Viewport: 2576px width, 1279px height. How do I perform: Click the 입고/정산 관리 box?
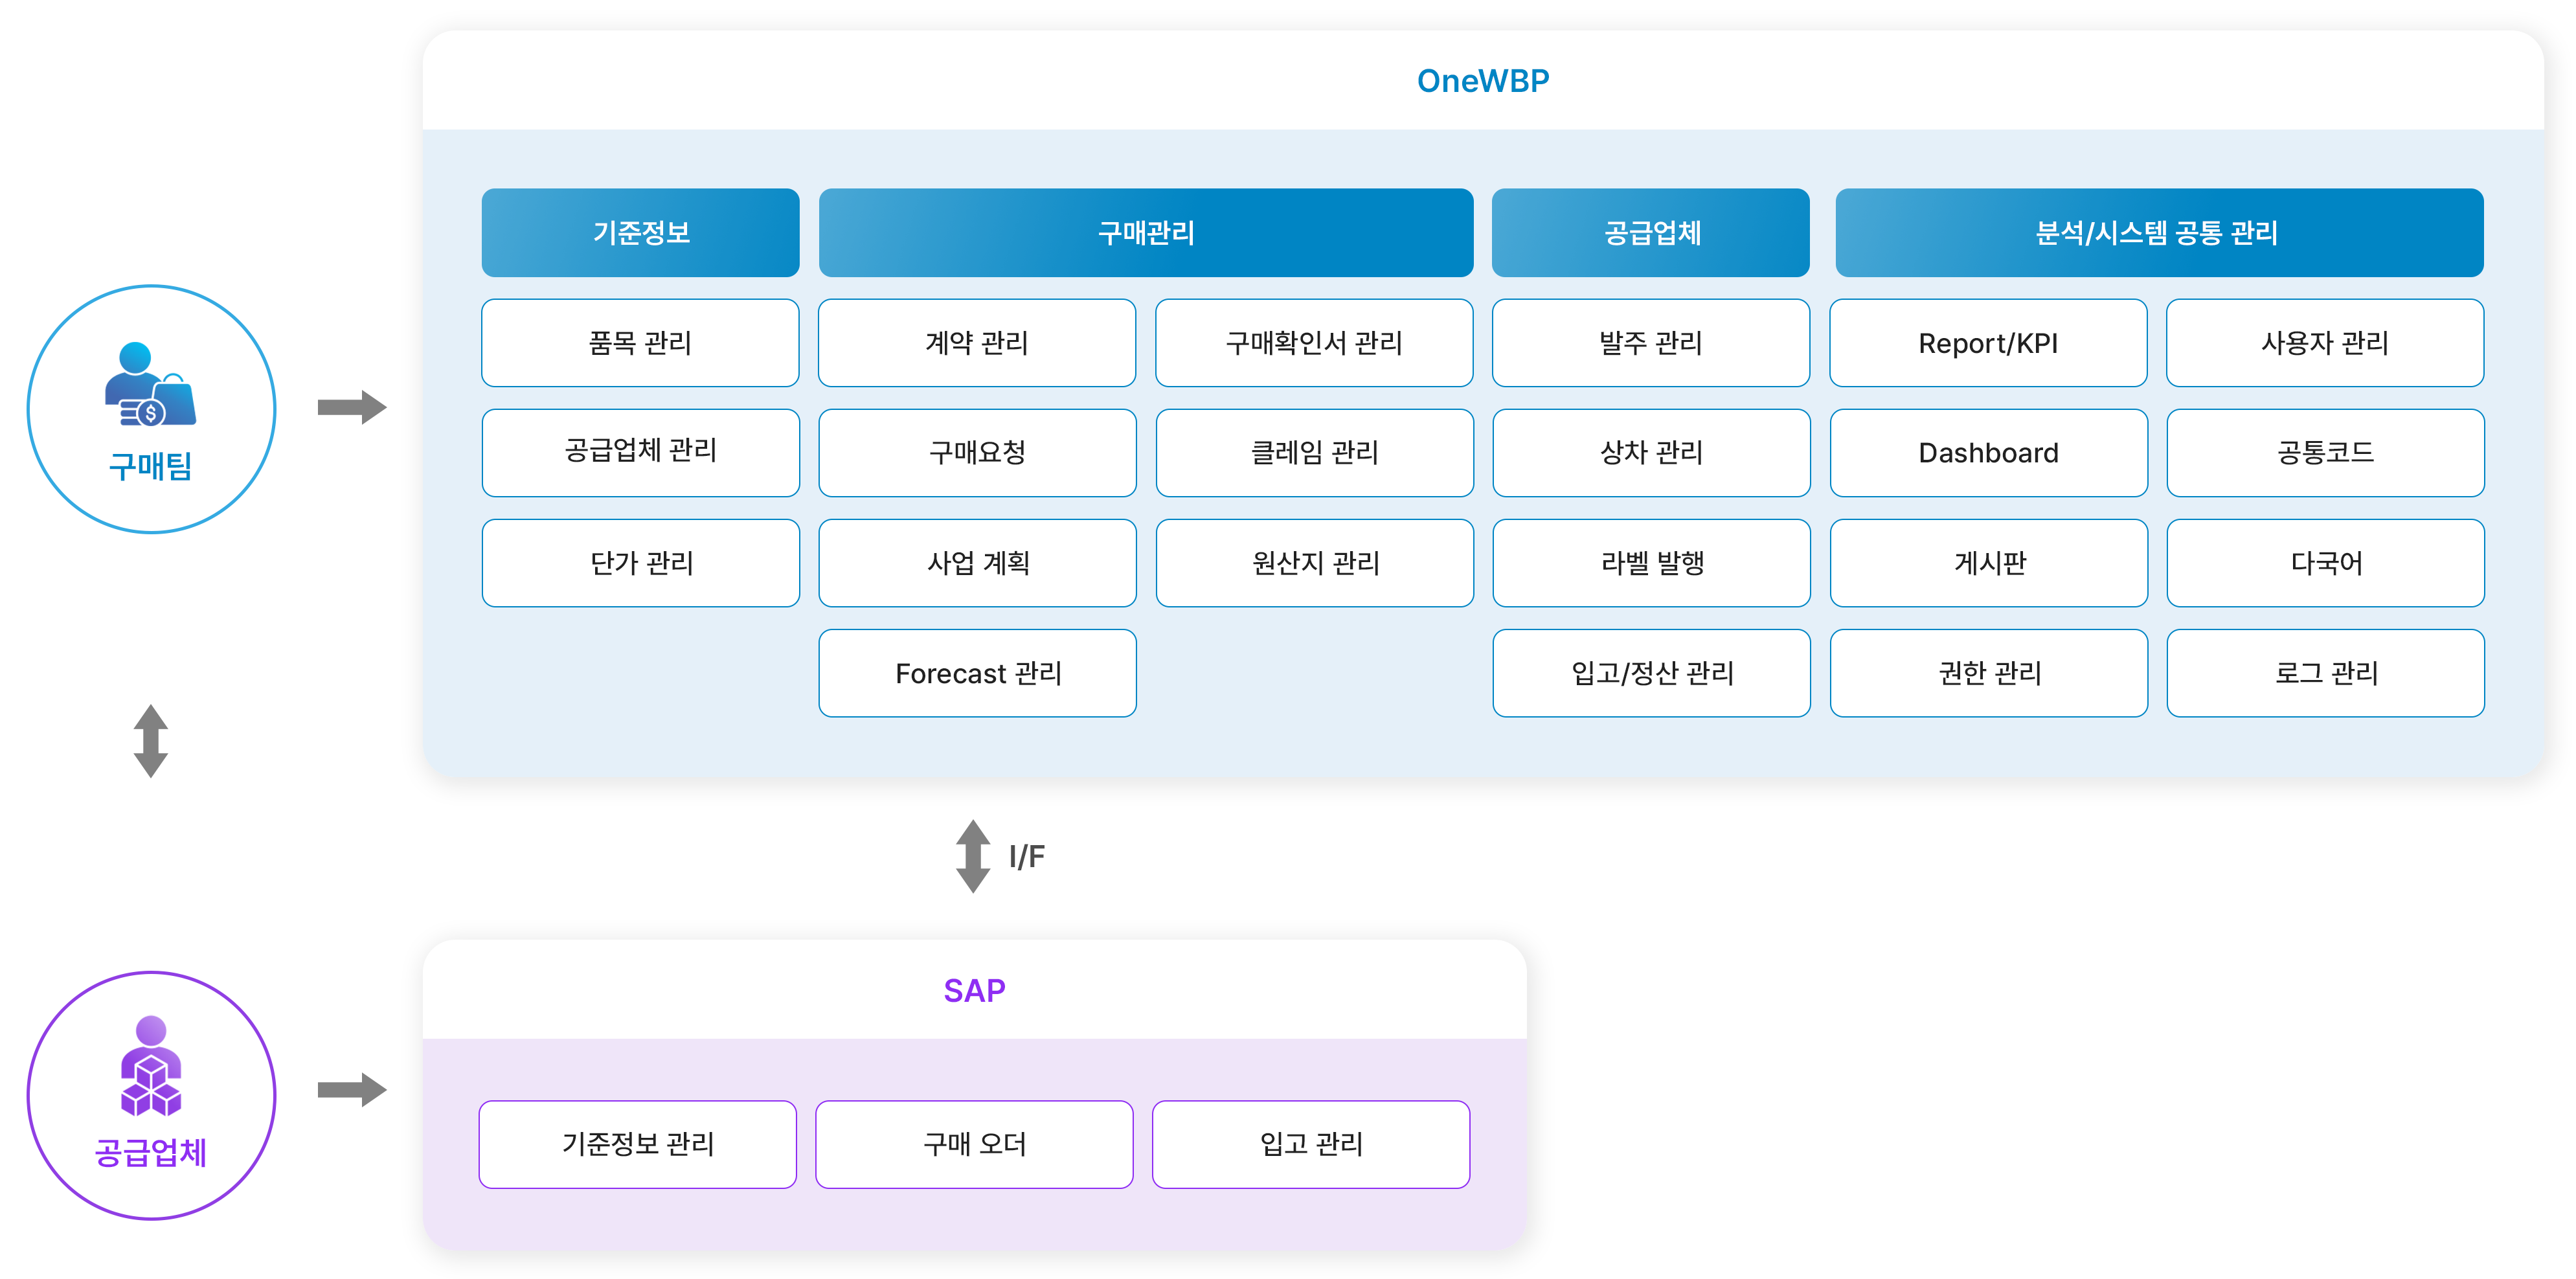(1651, 673)
